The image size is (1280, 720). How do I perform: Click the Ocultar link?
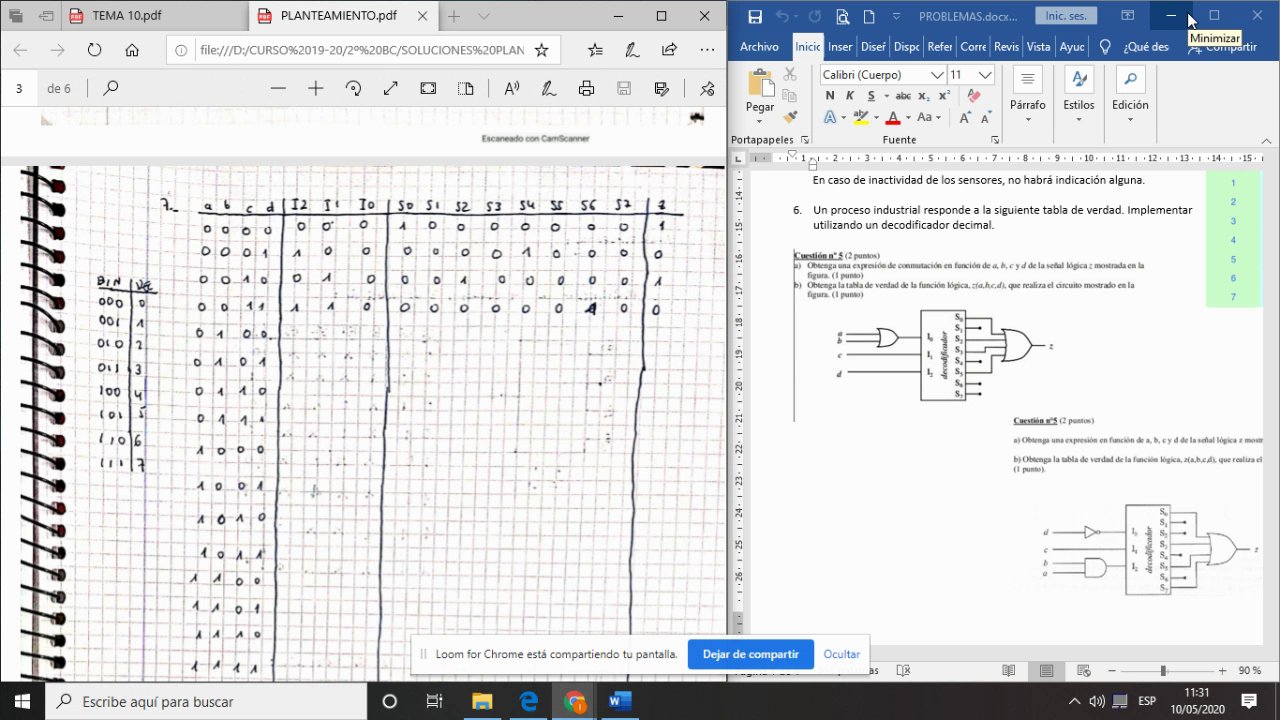click(x=841, y=654)
